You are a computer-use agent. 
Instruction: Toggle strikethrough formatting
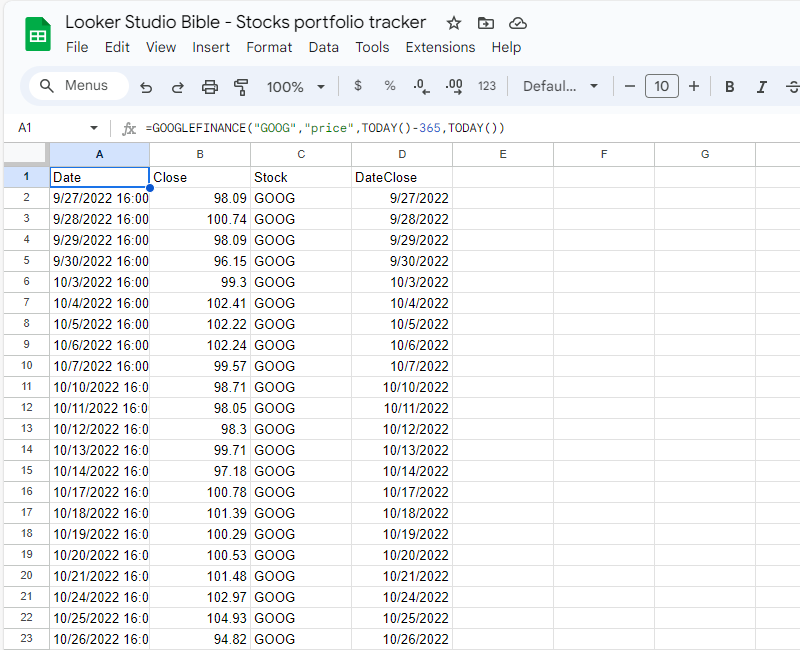pos(792,87)
